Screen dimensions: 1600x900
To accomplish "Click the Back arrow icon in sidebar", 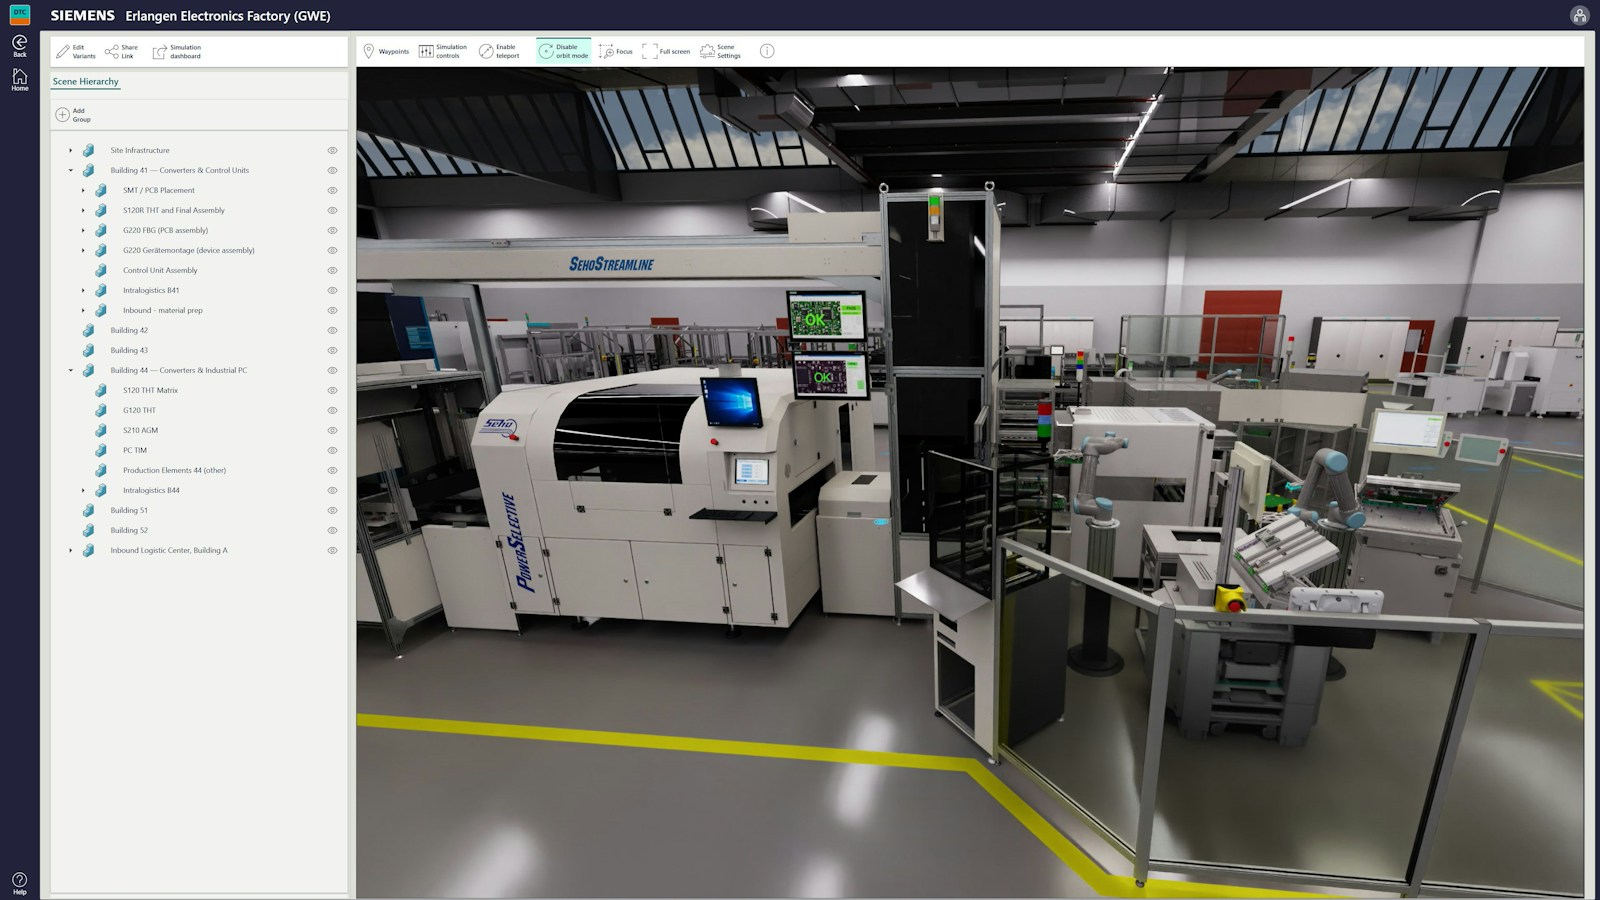I will tap(19, 43).
